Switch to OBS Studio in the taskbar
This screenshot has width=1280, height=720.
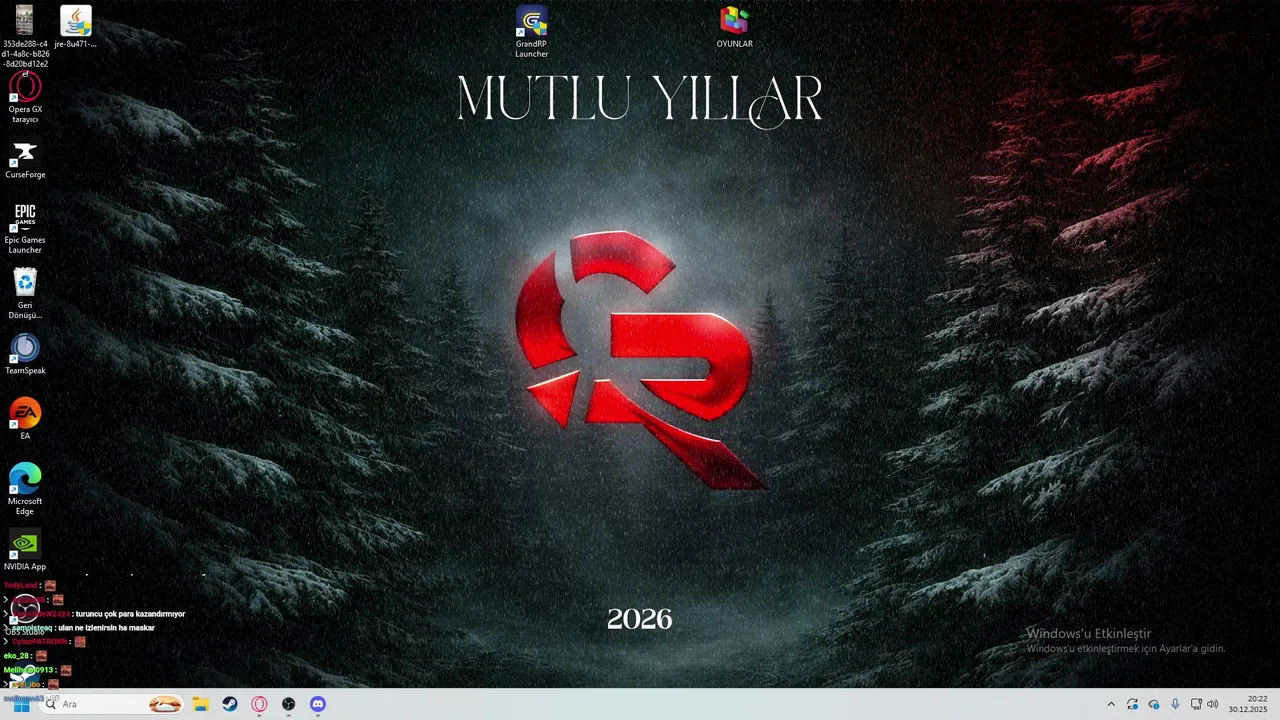288,704
